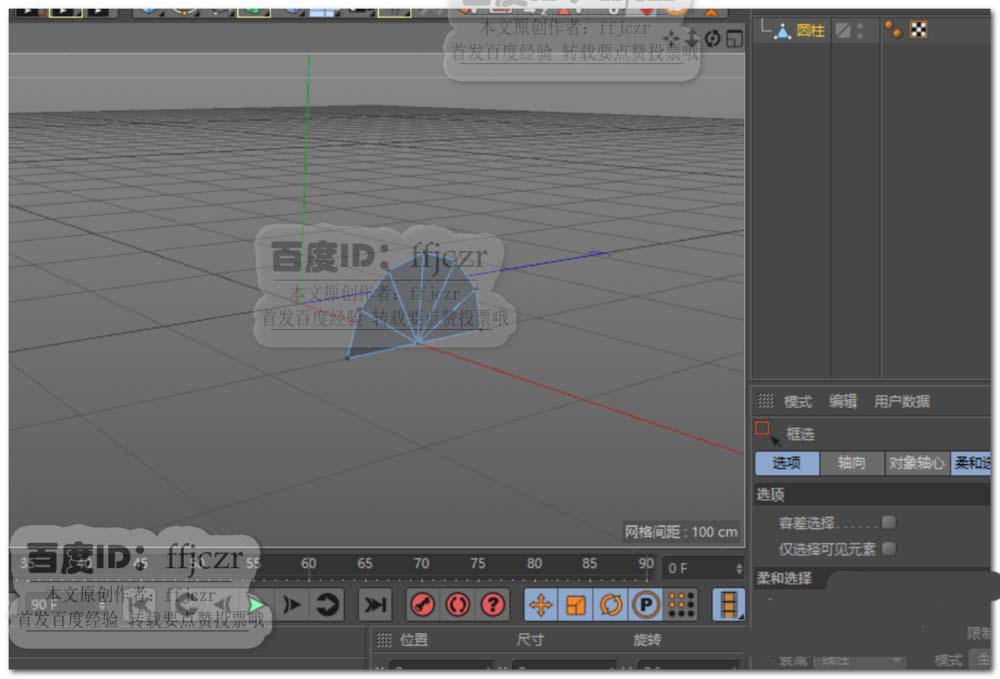
Task: Select the 圆柱 object in Object Manager
Action: (810, 31)
